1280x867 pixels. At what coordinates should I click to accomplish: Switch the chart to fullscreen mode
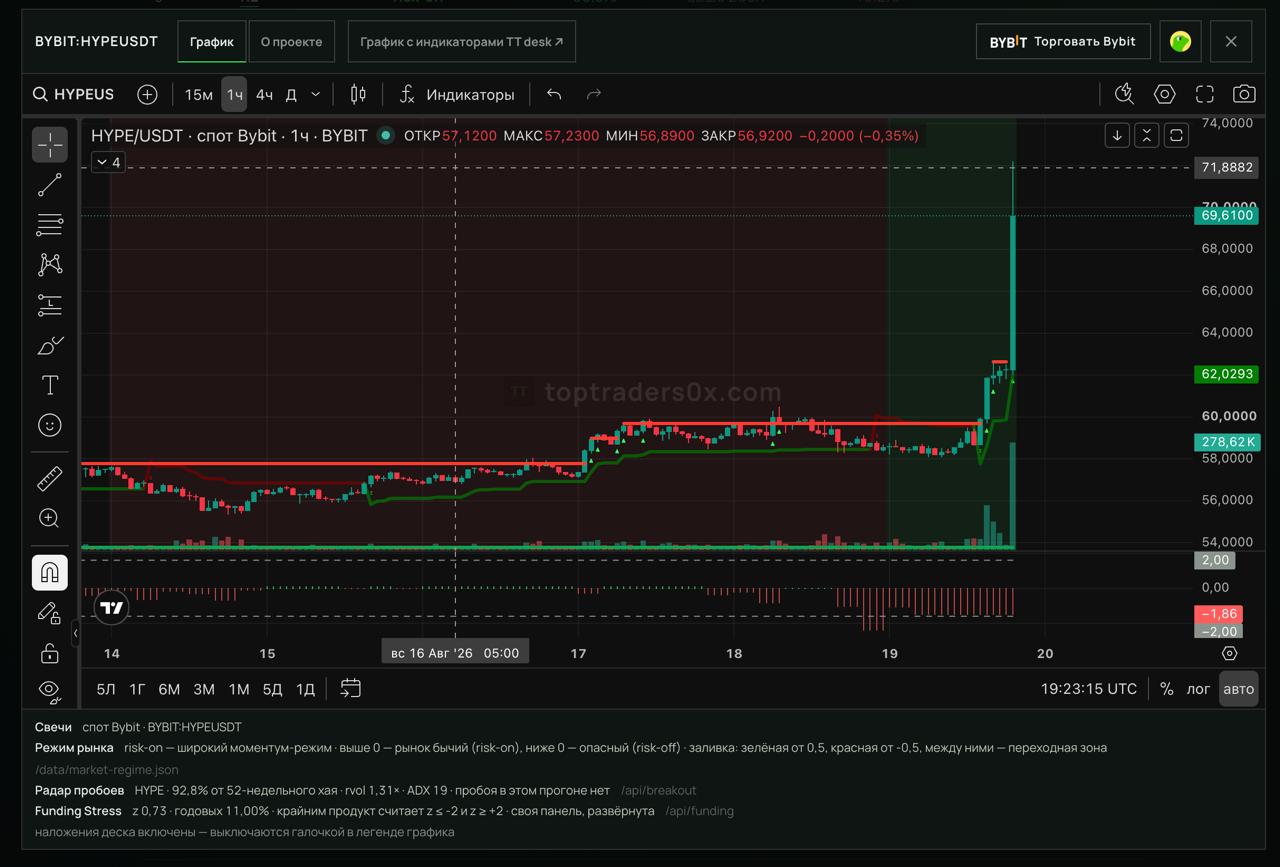click(x=1205, y=94)
